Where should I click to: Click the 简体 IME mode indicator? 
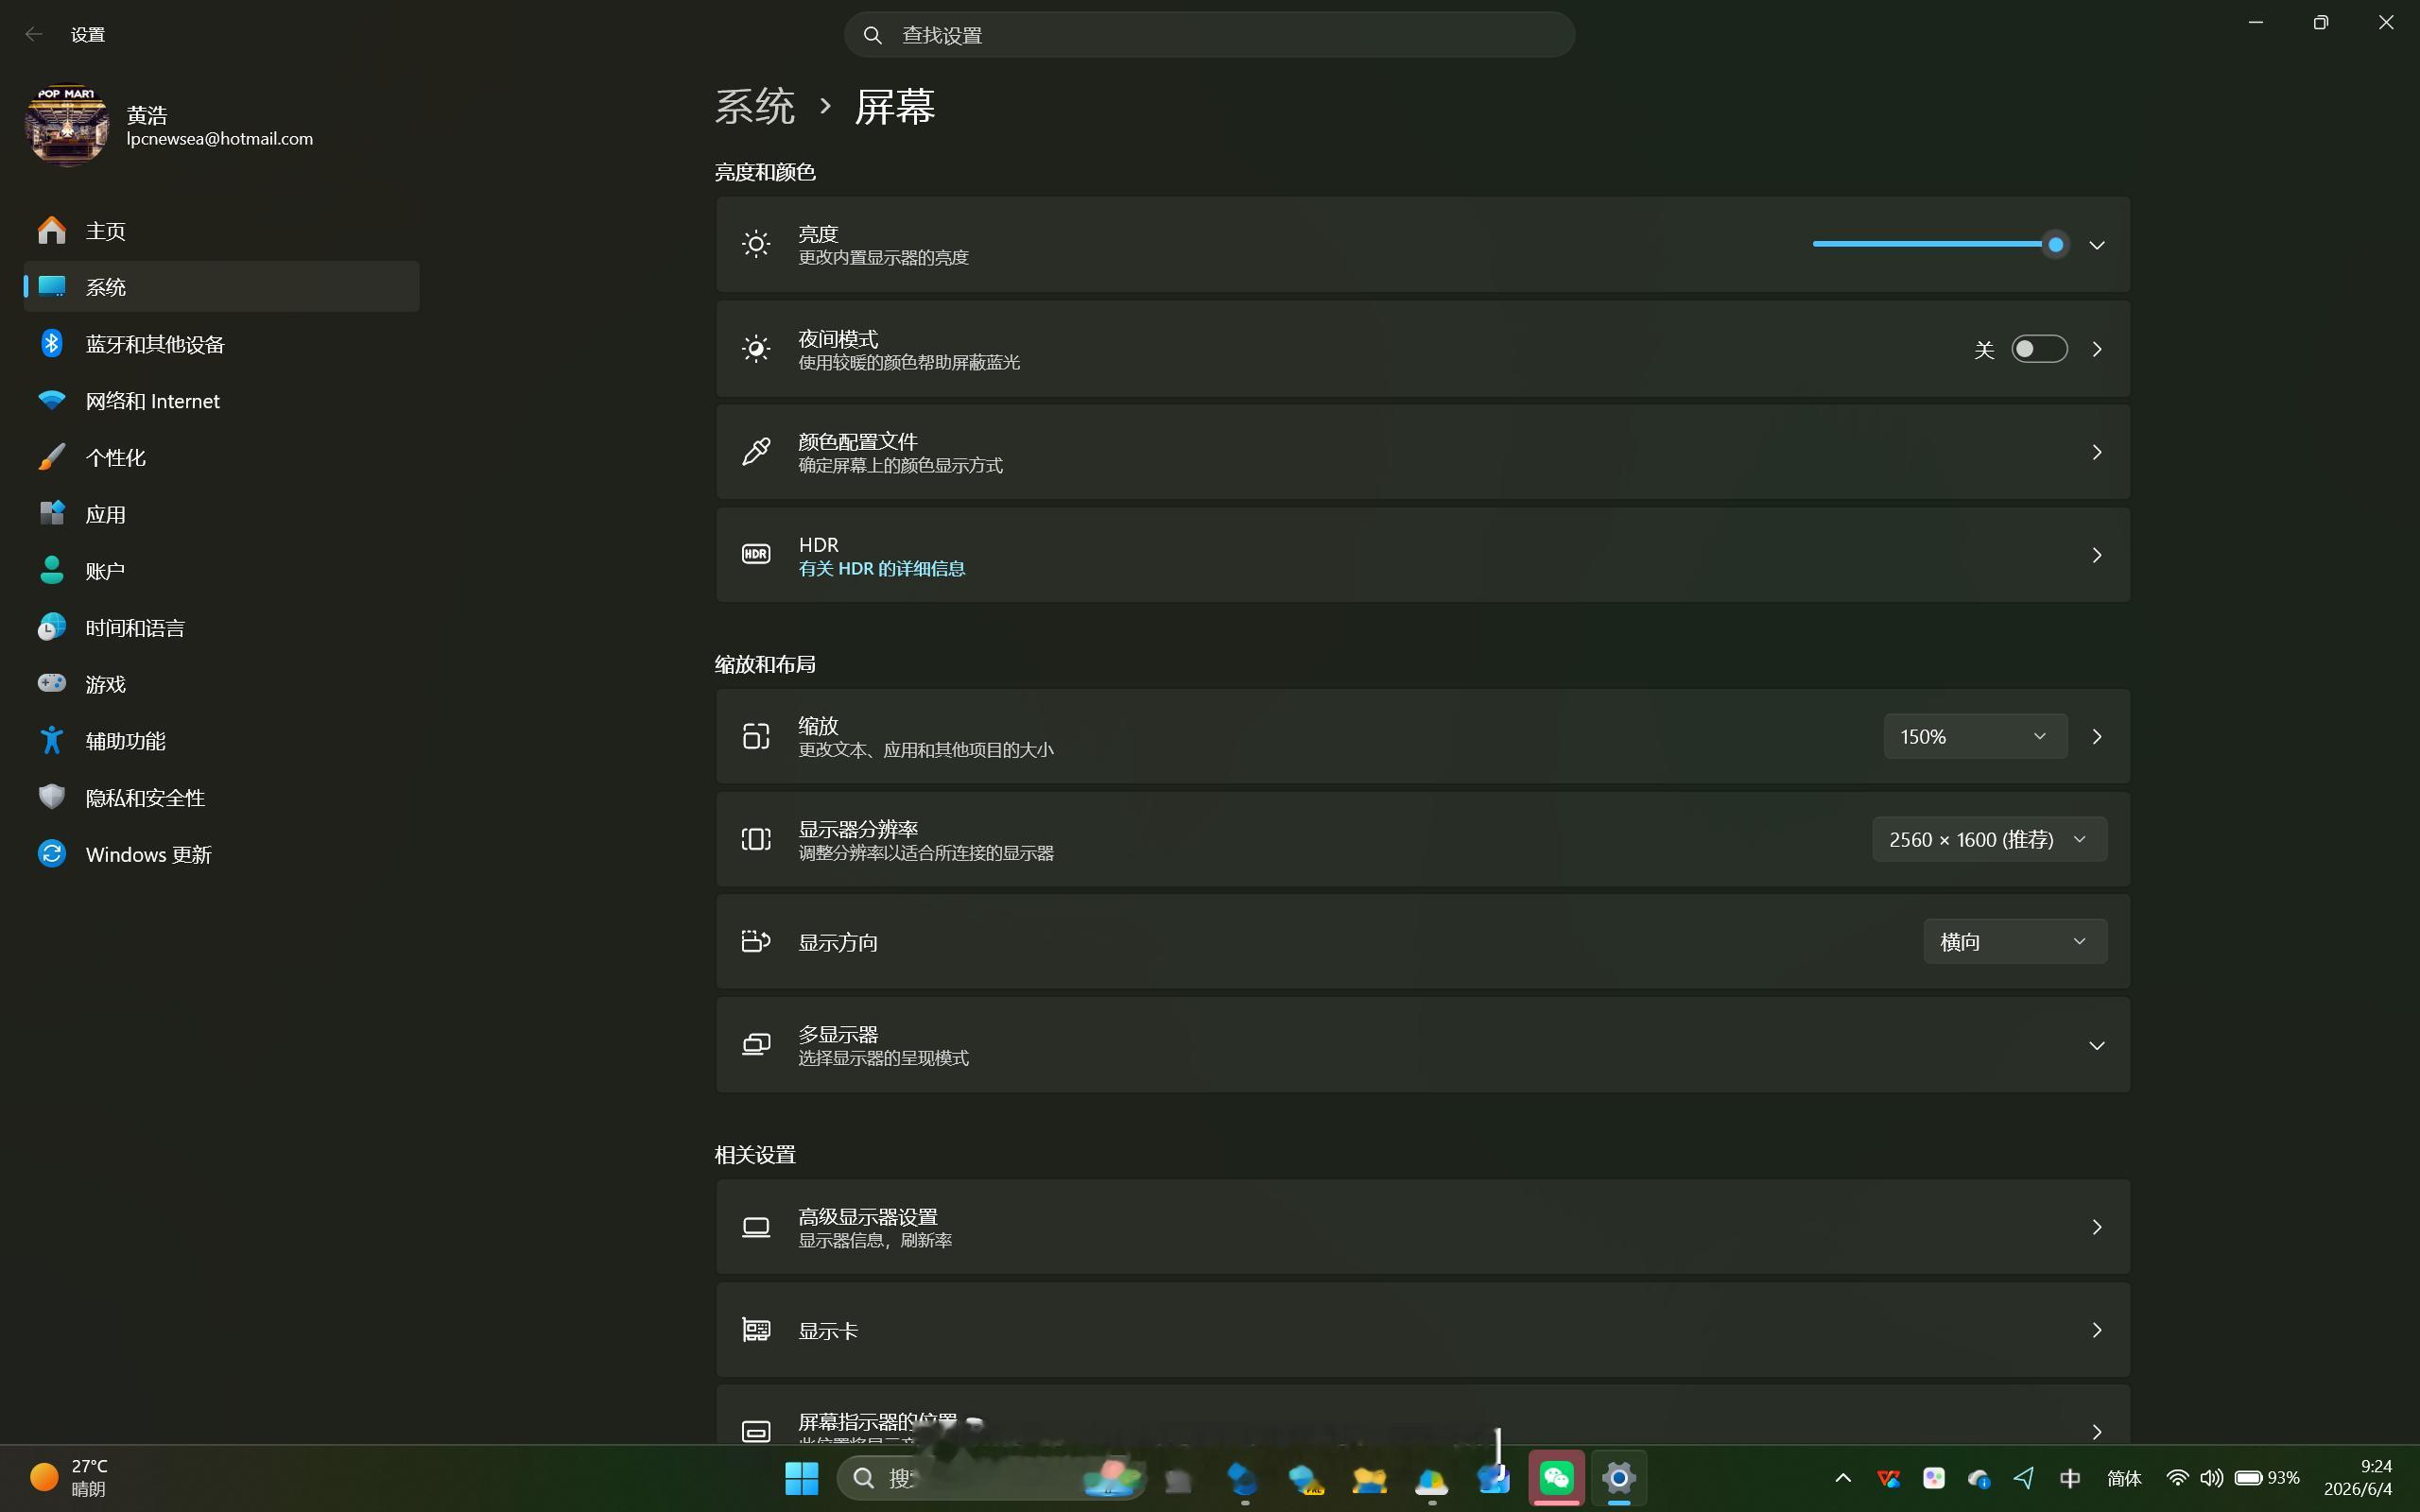pos(2124,1478)
